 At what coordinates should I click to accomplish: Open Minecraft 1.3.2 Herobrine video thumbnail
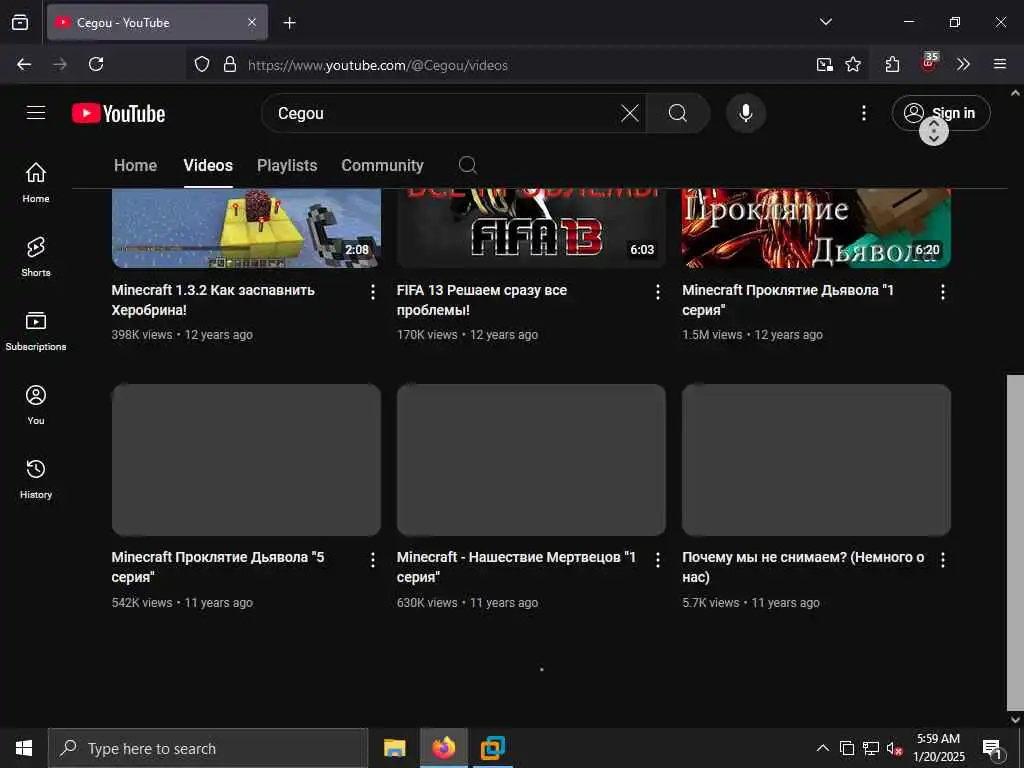(246, 228)
